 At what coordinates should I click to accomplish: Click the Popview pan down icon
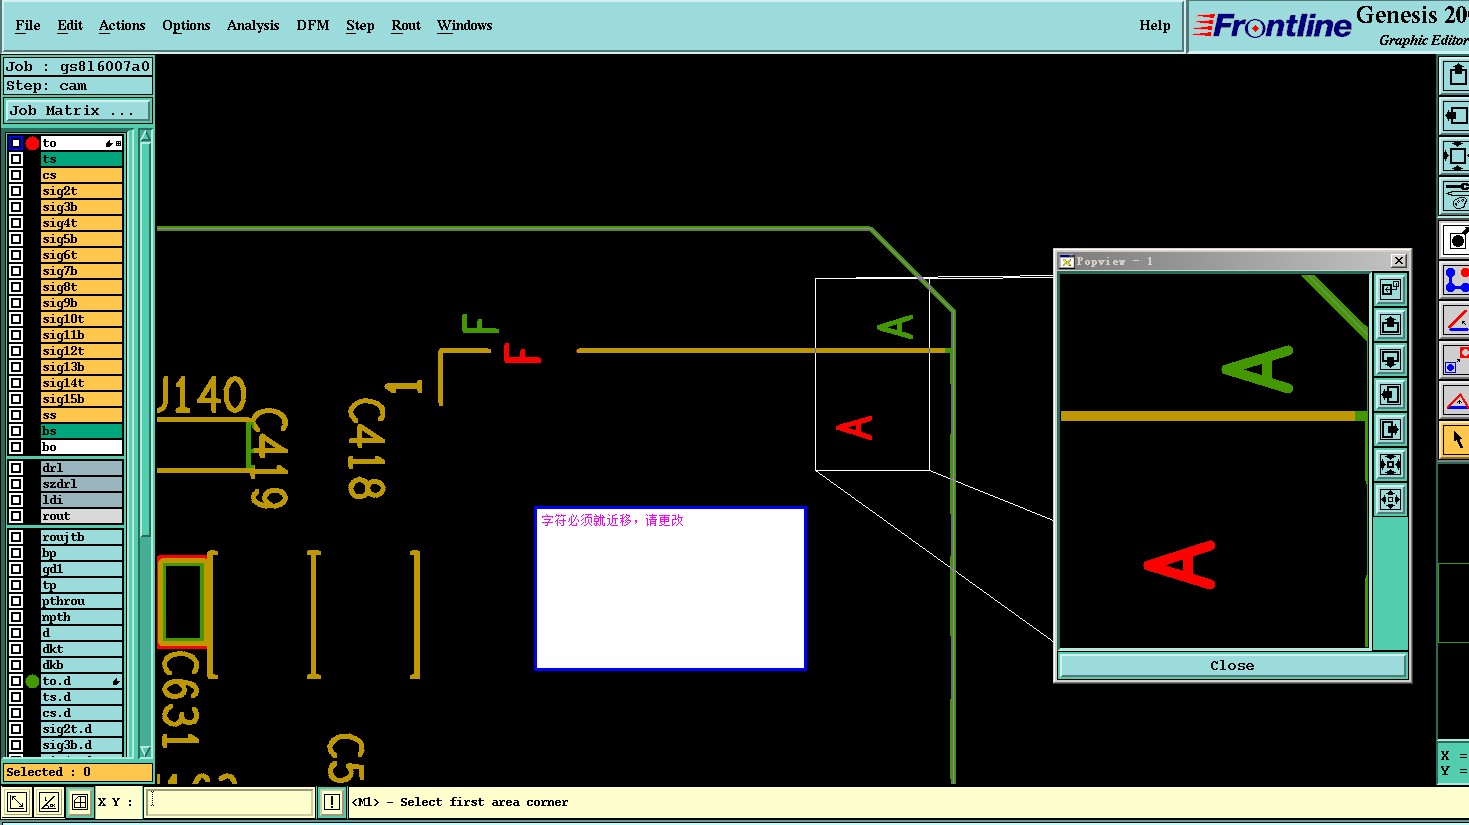(x=1390, y=359)
